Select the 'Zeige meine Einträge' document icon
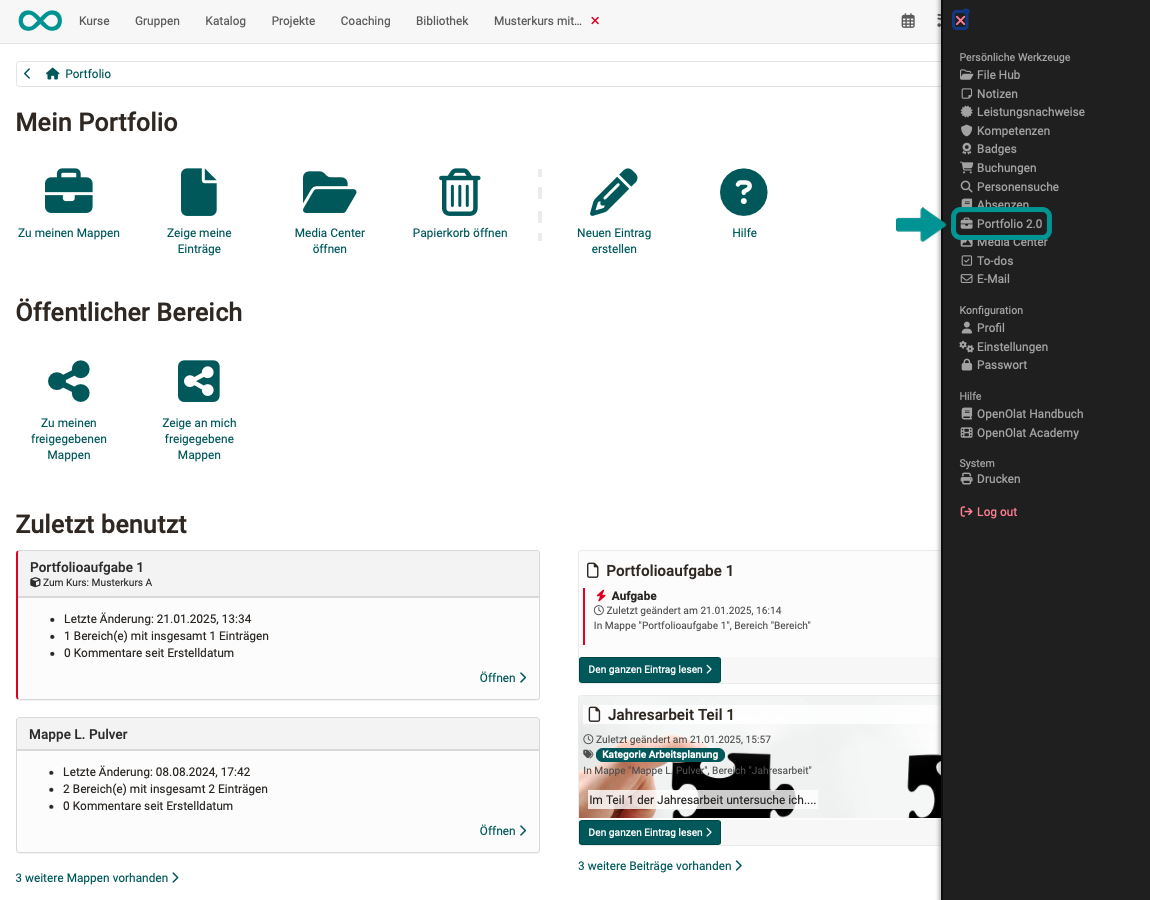1150x900 pixels. [x=198, y=191]
